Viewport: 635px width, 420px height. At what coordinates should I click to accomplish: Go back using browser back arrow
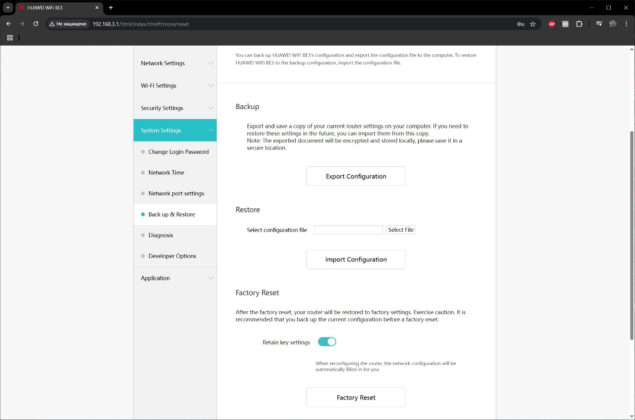point(9,24)
